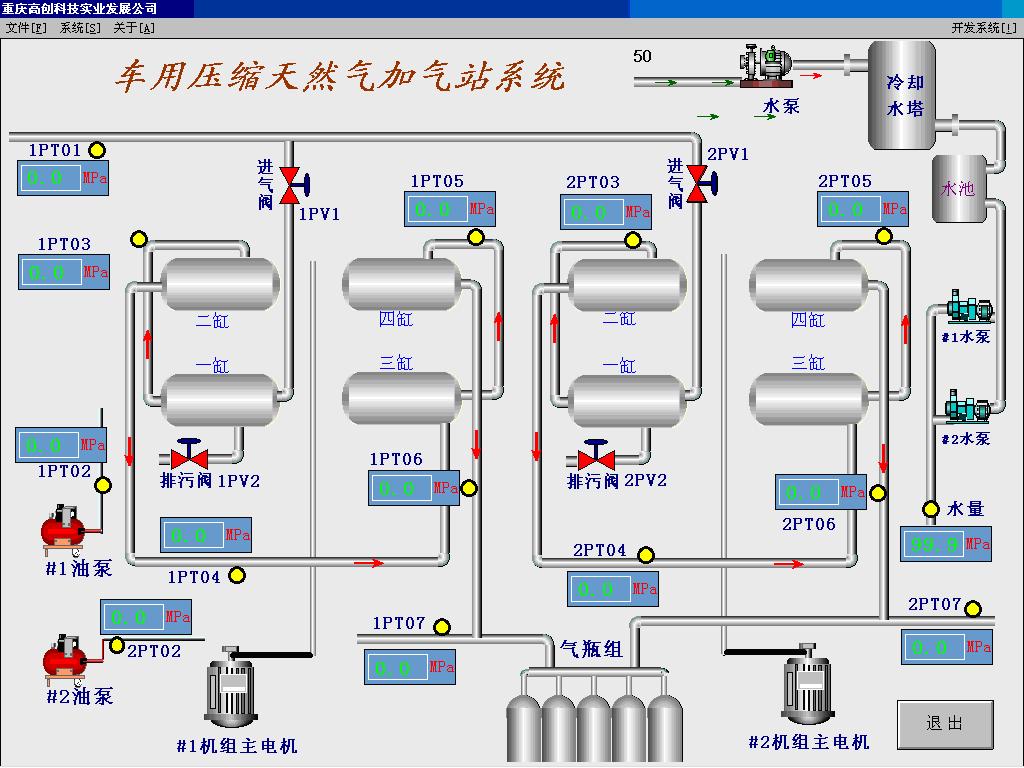
Task: Click the left unit 四缸 cylinder
Action: (402, 284)
